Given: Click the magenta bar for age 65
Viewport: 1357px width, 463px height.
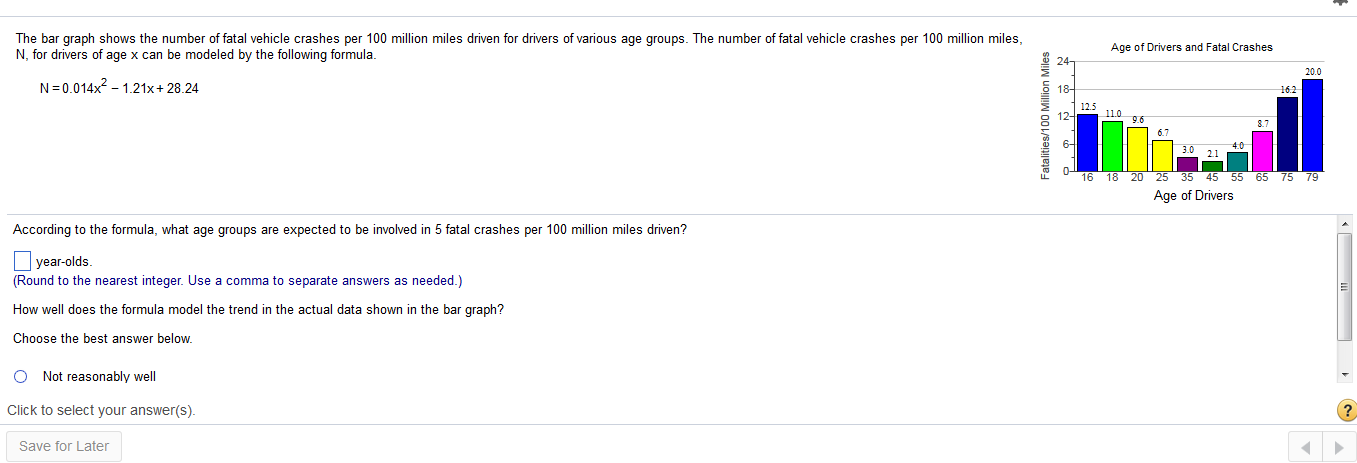Looking at the screenshot, I should 1262,151.
